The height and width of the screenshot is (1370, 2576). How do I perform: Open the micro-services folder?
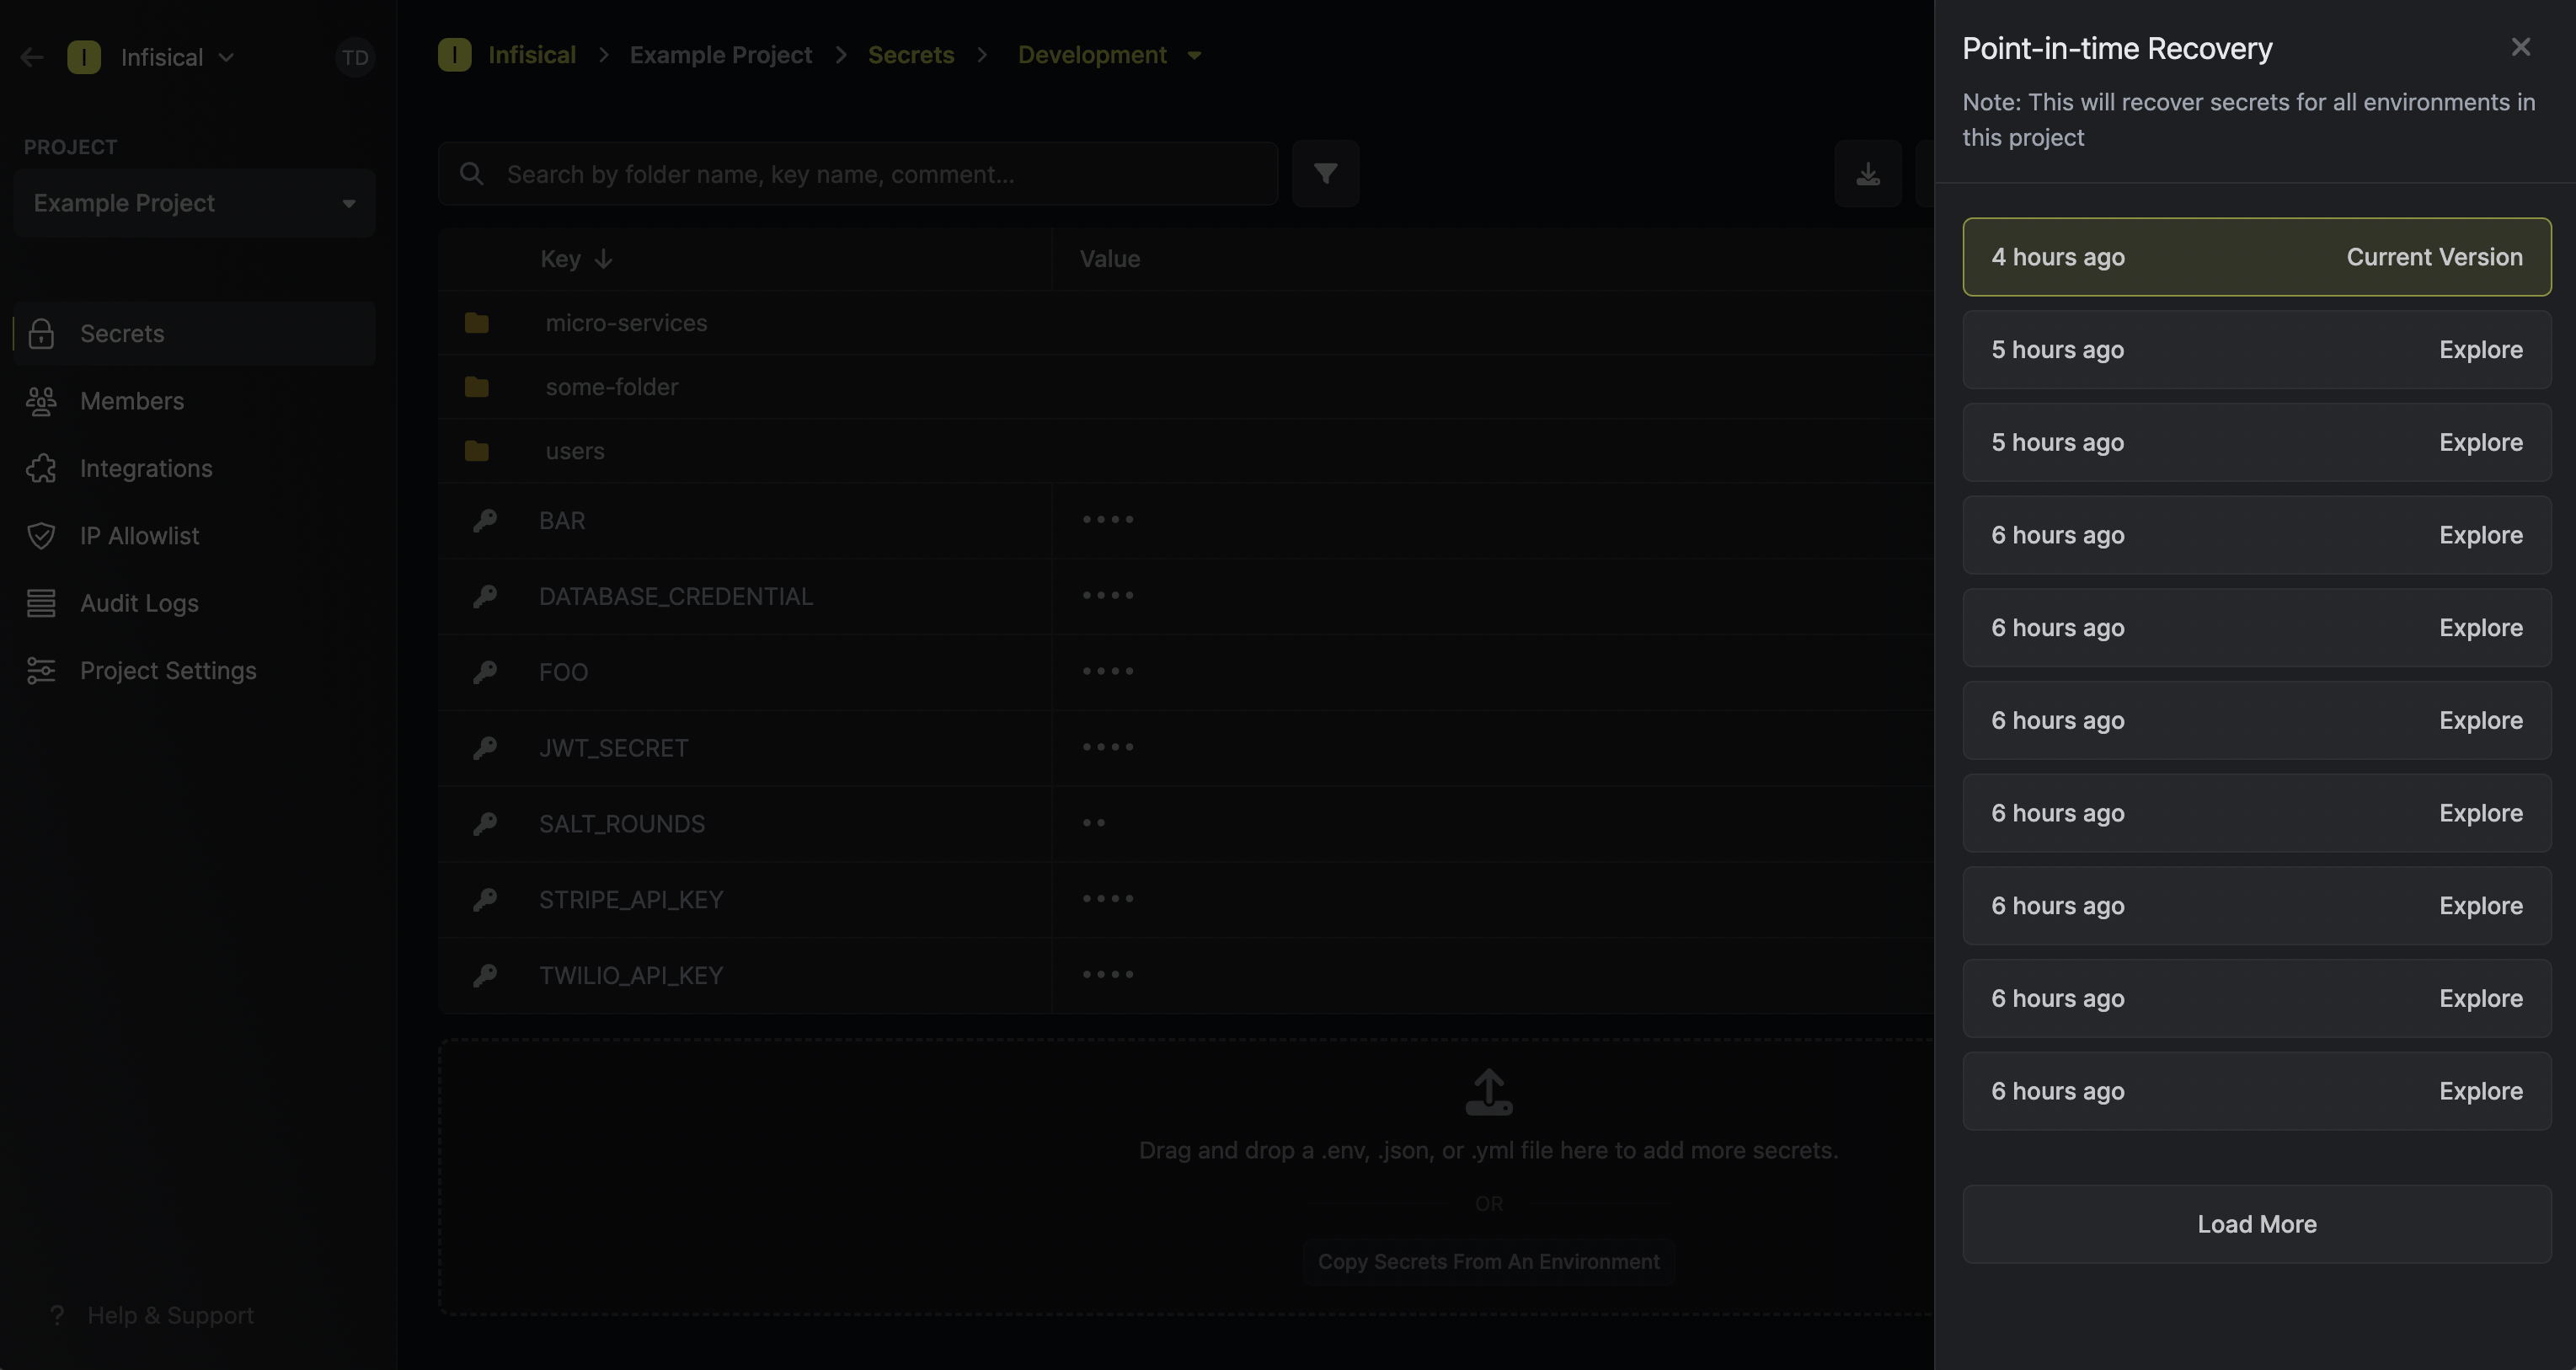pyautogui.click(x=626, y=323)
